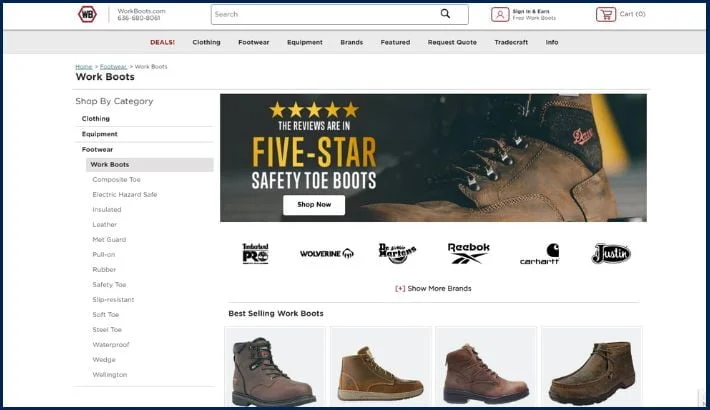The width and height of the screenshot is (710, 410).
Task: Choose the Waterproof subcategory
Action: pyautogui.click(x=111, y=345)
